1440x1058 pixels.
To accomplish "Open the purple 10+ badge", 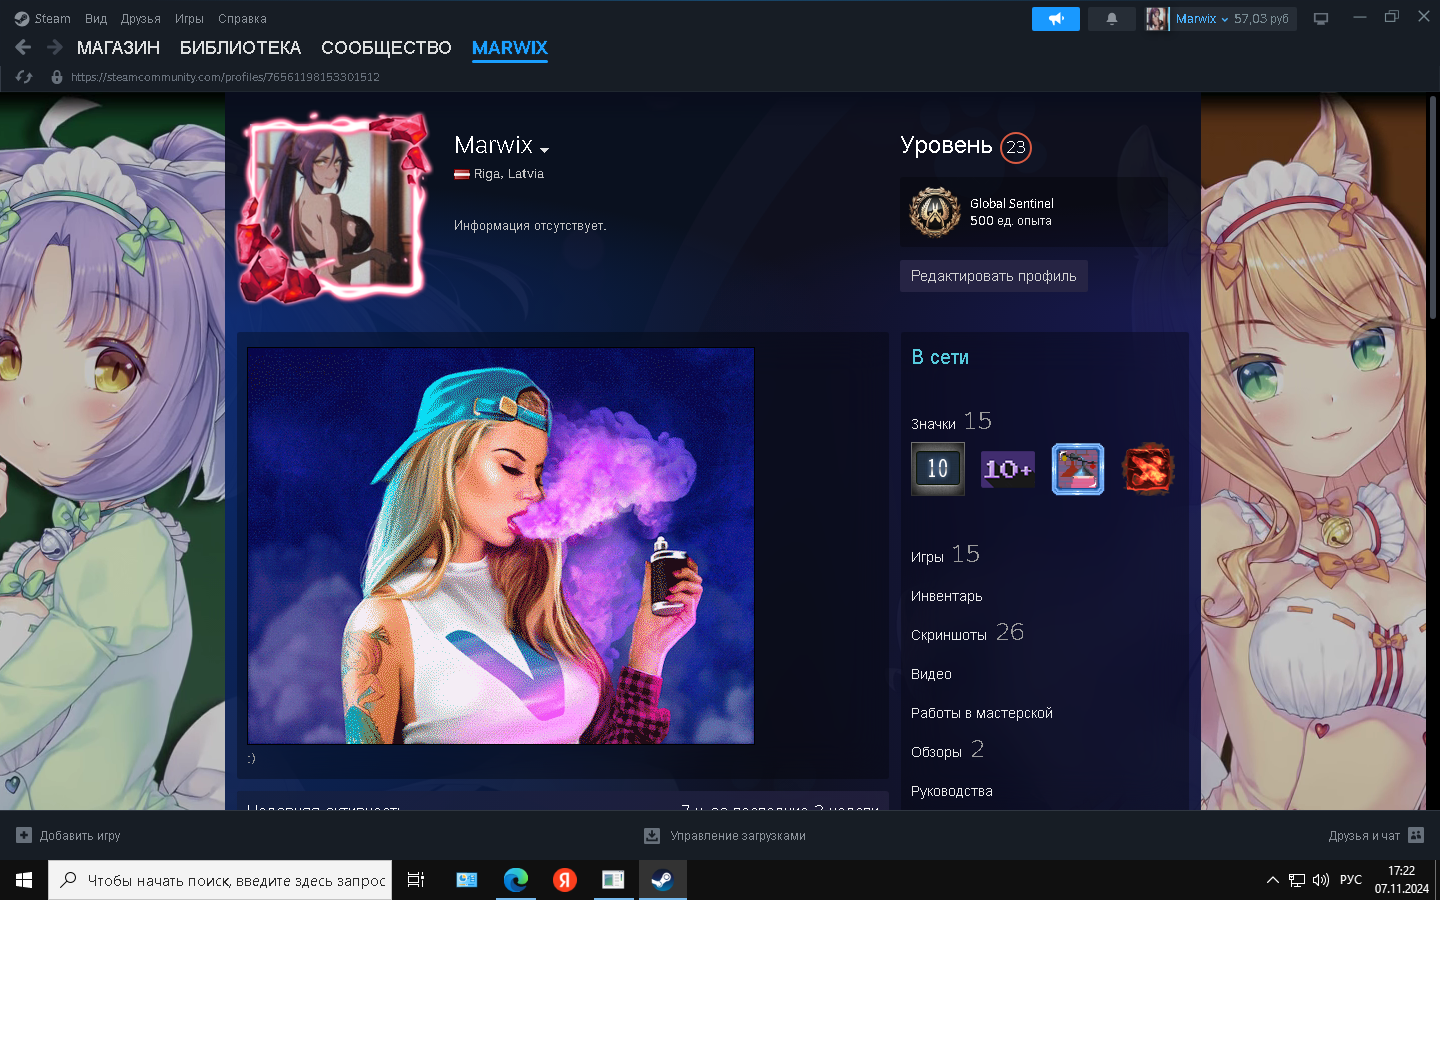I will point(1008,469).
